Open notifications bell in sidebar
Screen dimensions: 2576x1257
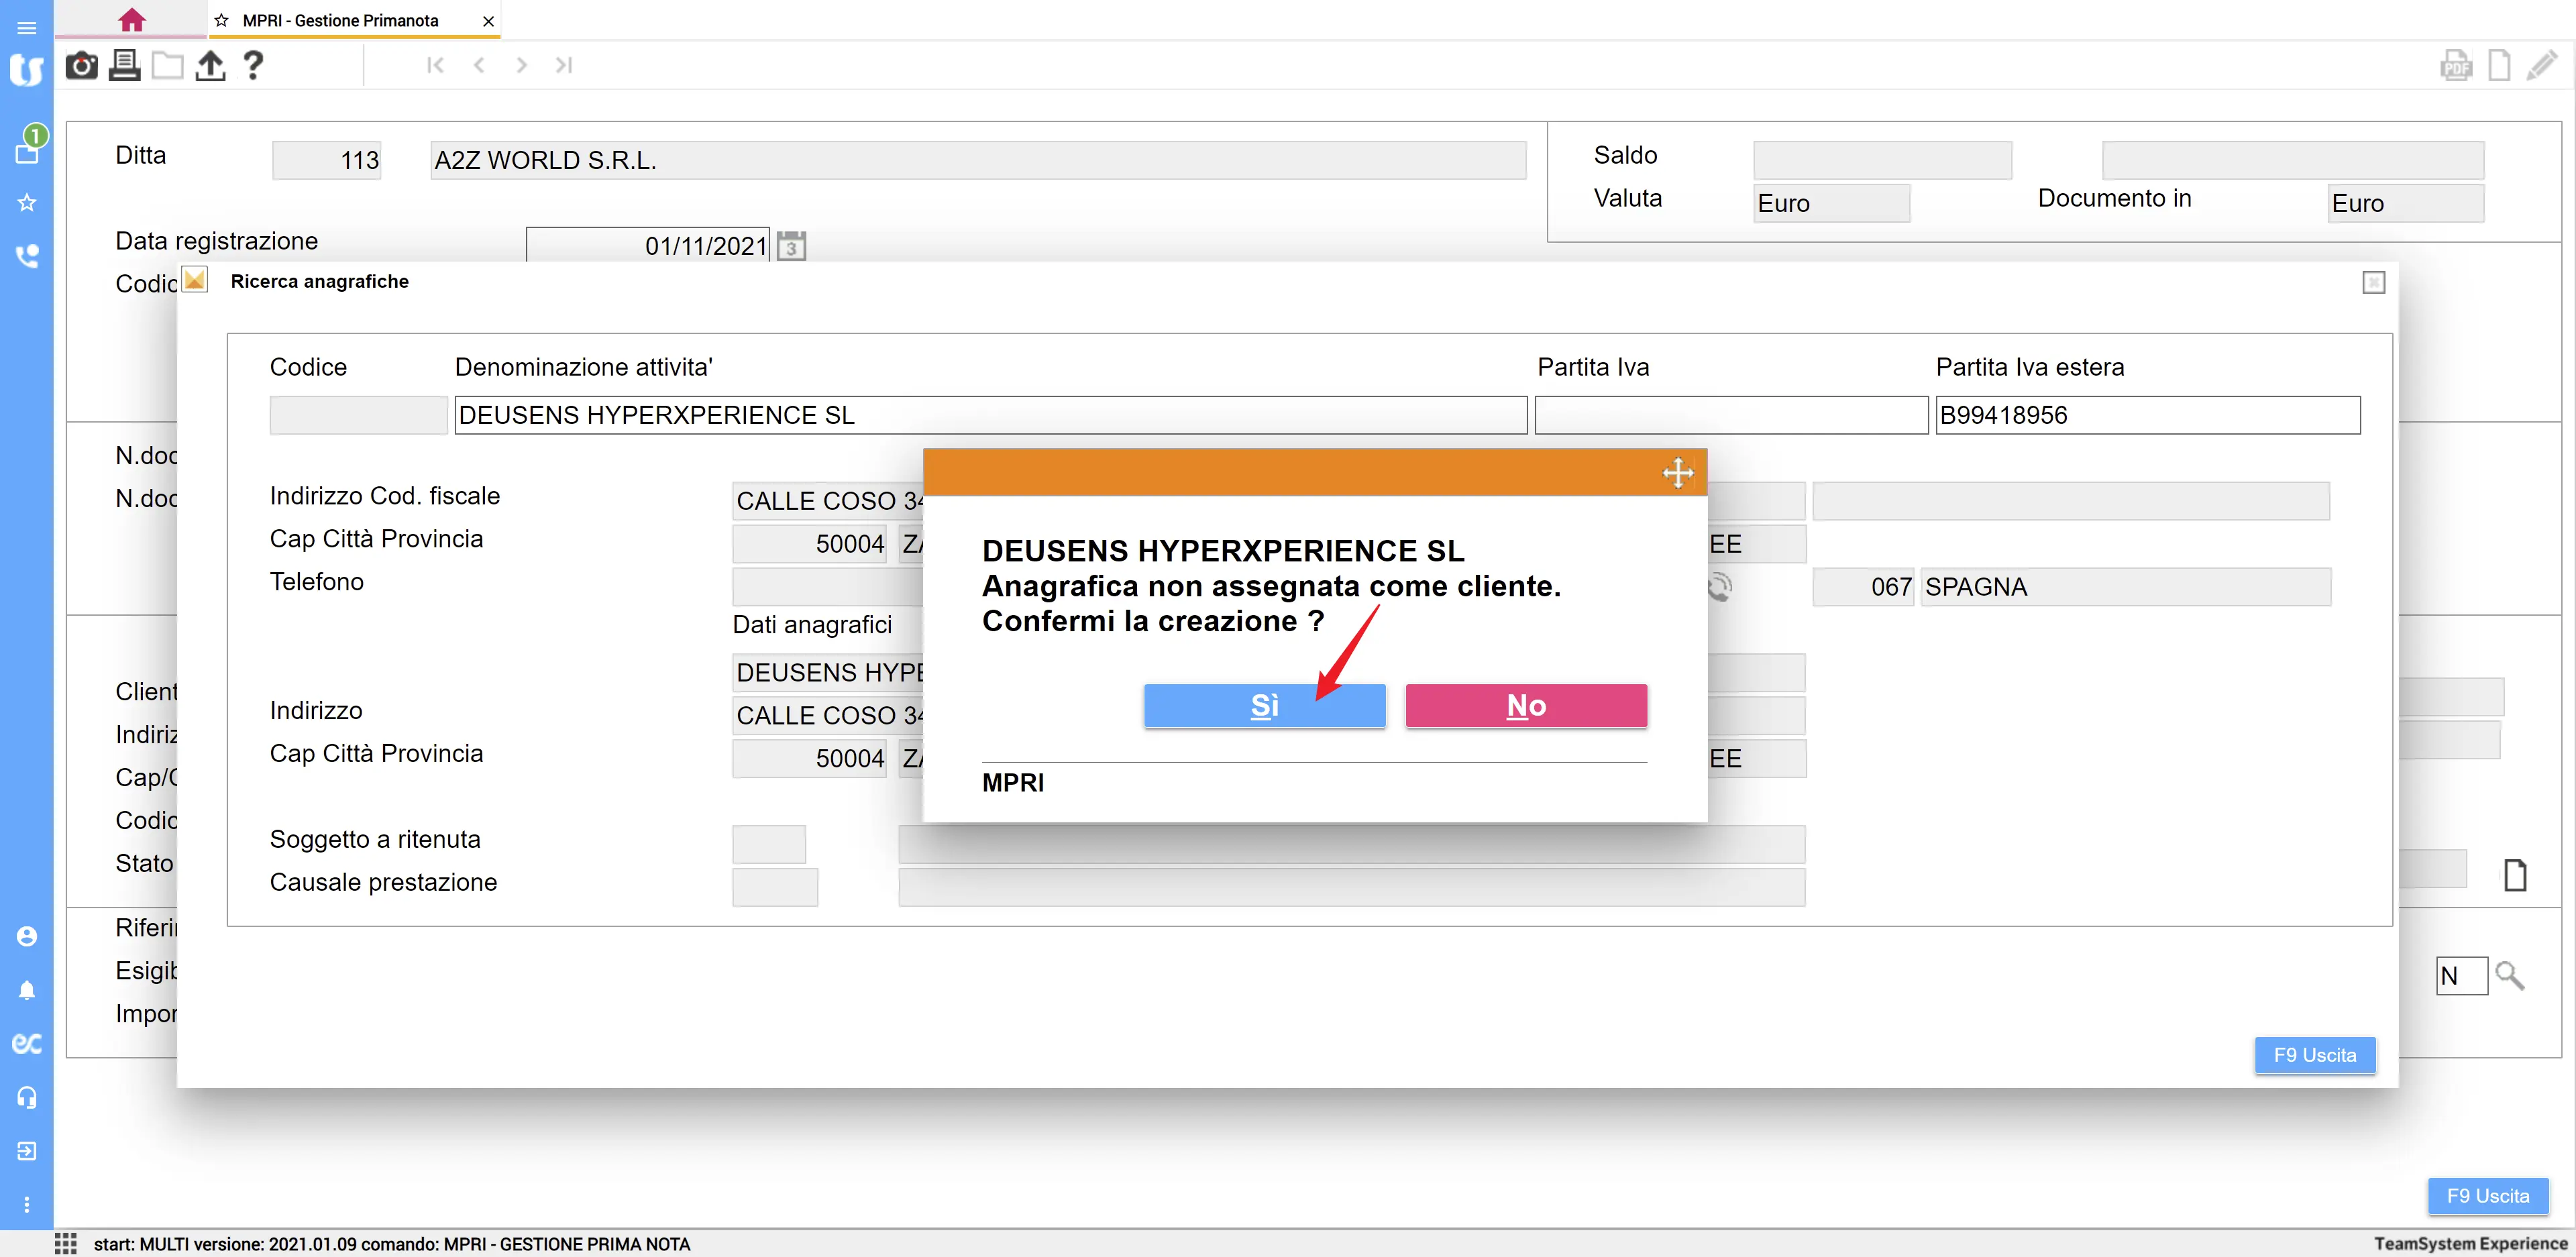pos(27,990)
